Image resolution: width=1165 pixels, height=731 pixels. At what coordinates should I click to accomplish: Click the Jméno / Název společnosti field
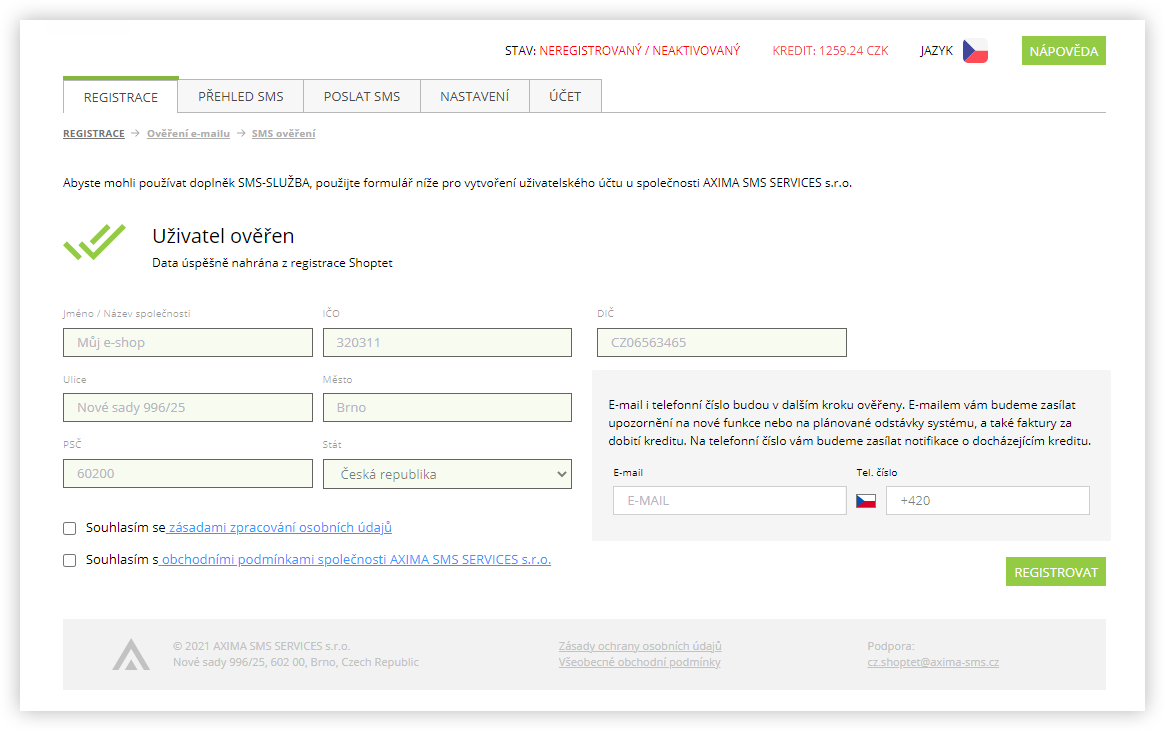coord(188,342)
